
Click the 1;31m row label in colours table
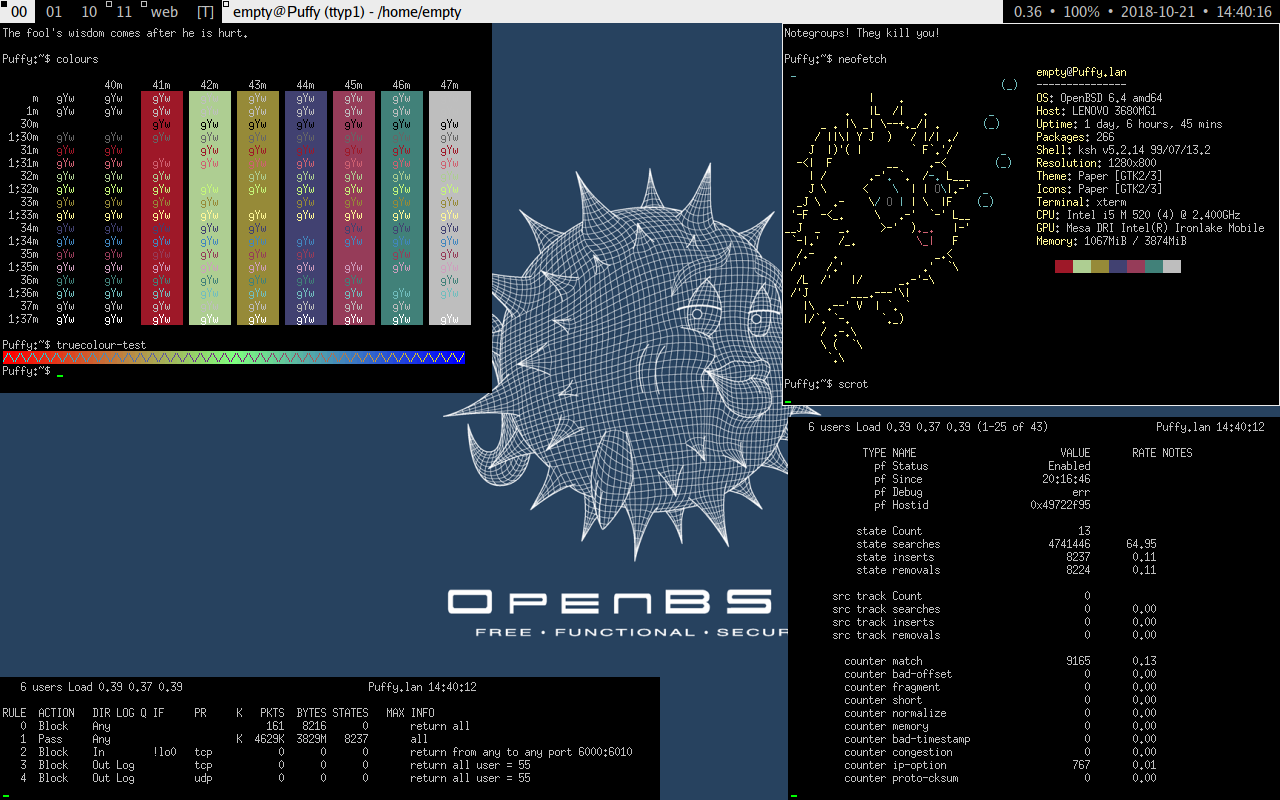(23, 163)
